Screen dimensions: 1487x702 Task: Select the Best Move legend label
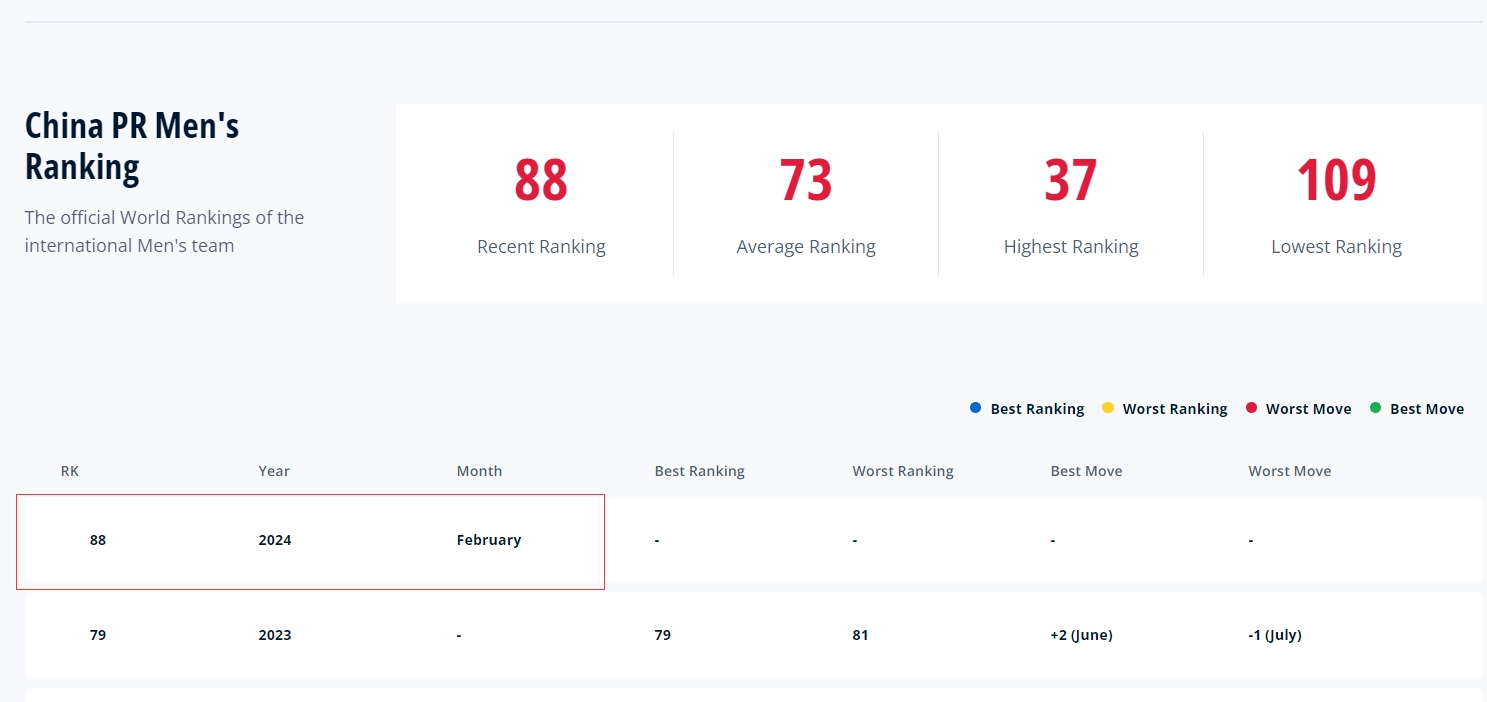[1427, 409]
